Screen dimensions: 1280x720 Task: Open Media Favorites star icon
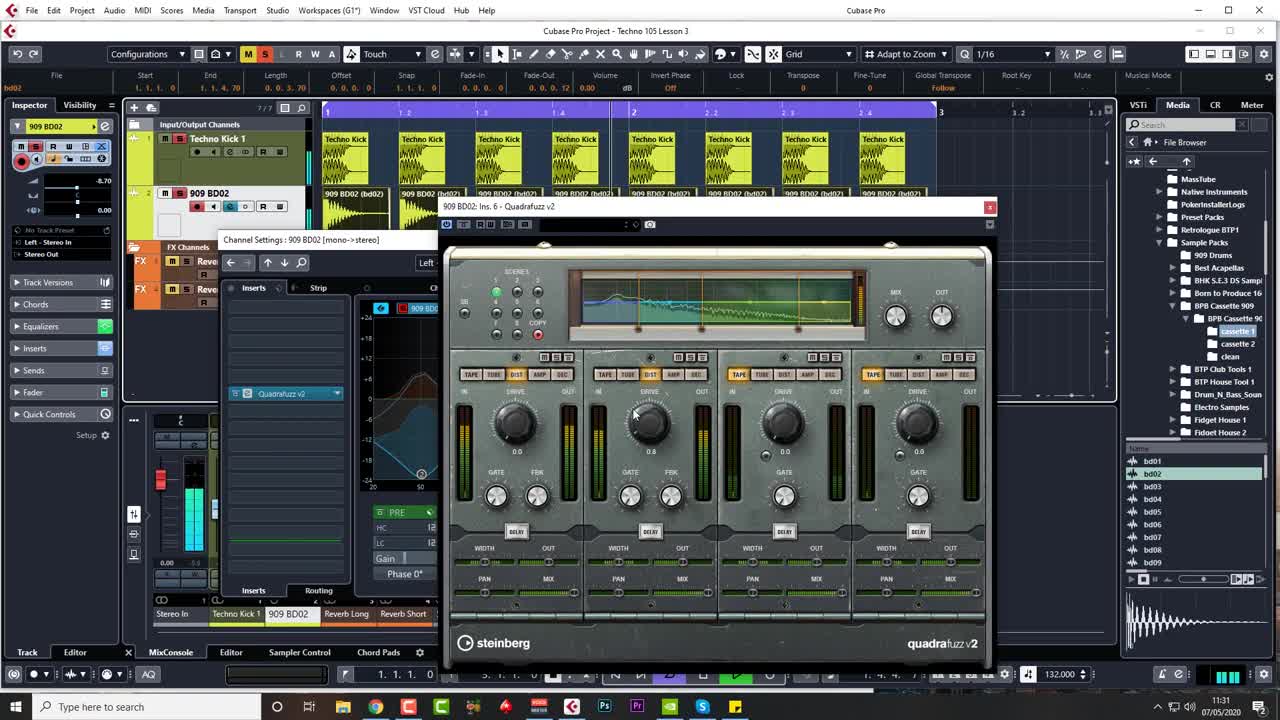(x=1135, y=161)
